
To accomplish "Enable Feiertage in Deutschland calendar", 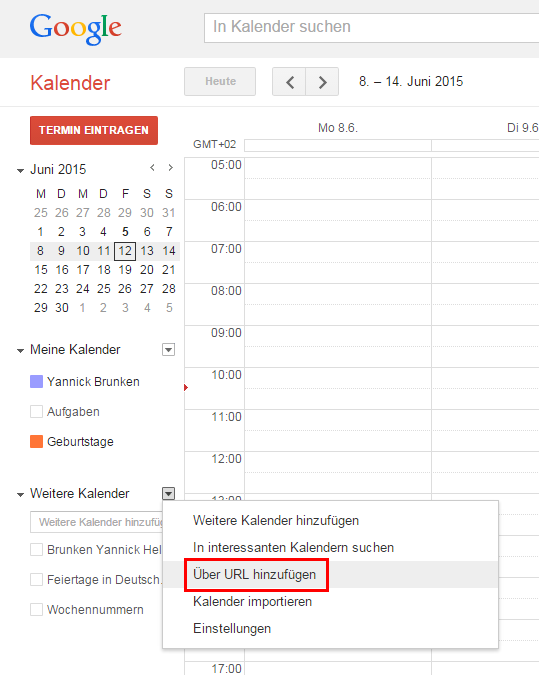I will click(x=37, y=579).
